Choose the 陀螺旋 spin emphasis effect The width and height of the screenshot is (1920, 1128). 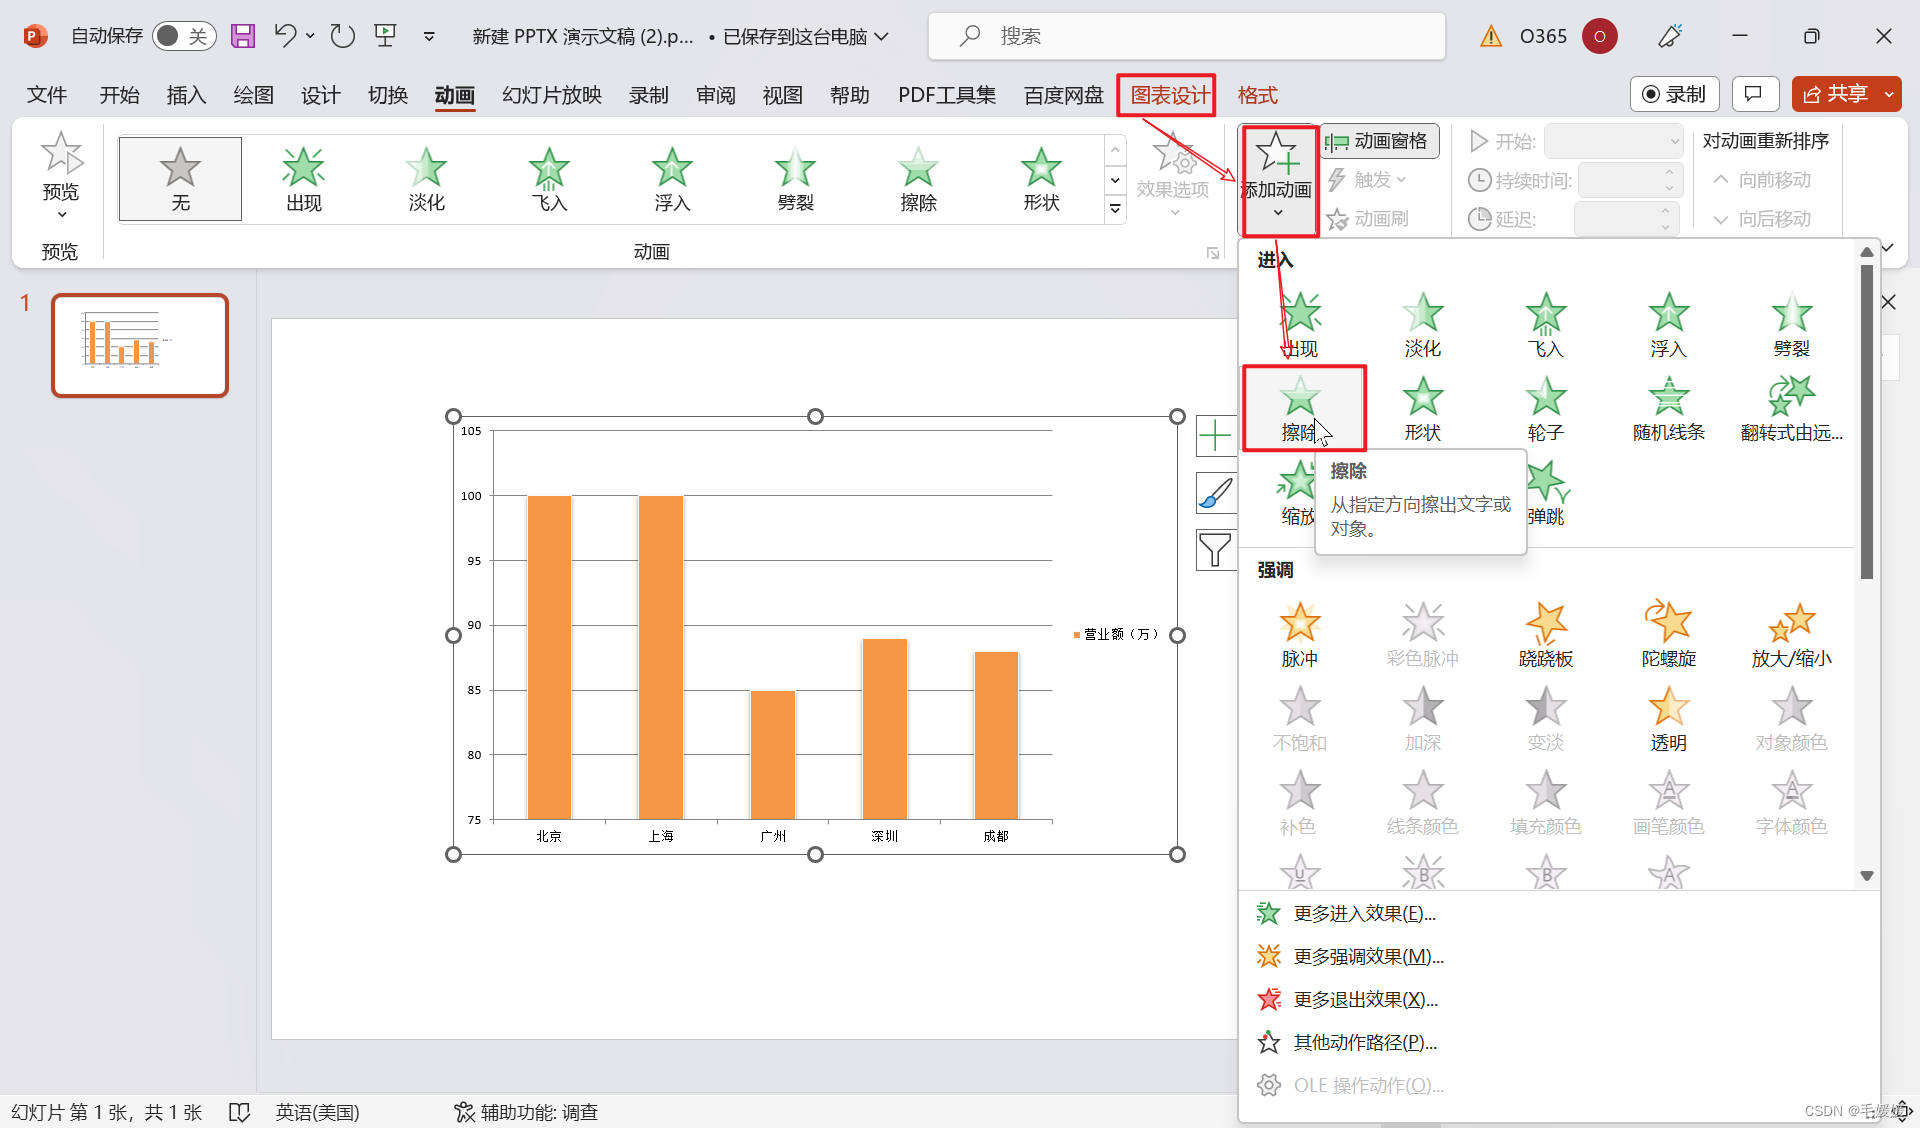pos(1668,633)
